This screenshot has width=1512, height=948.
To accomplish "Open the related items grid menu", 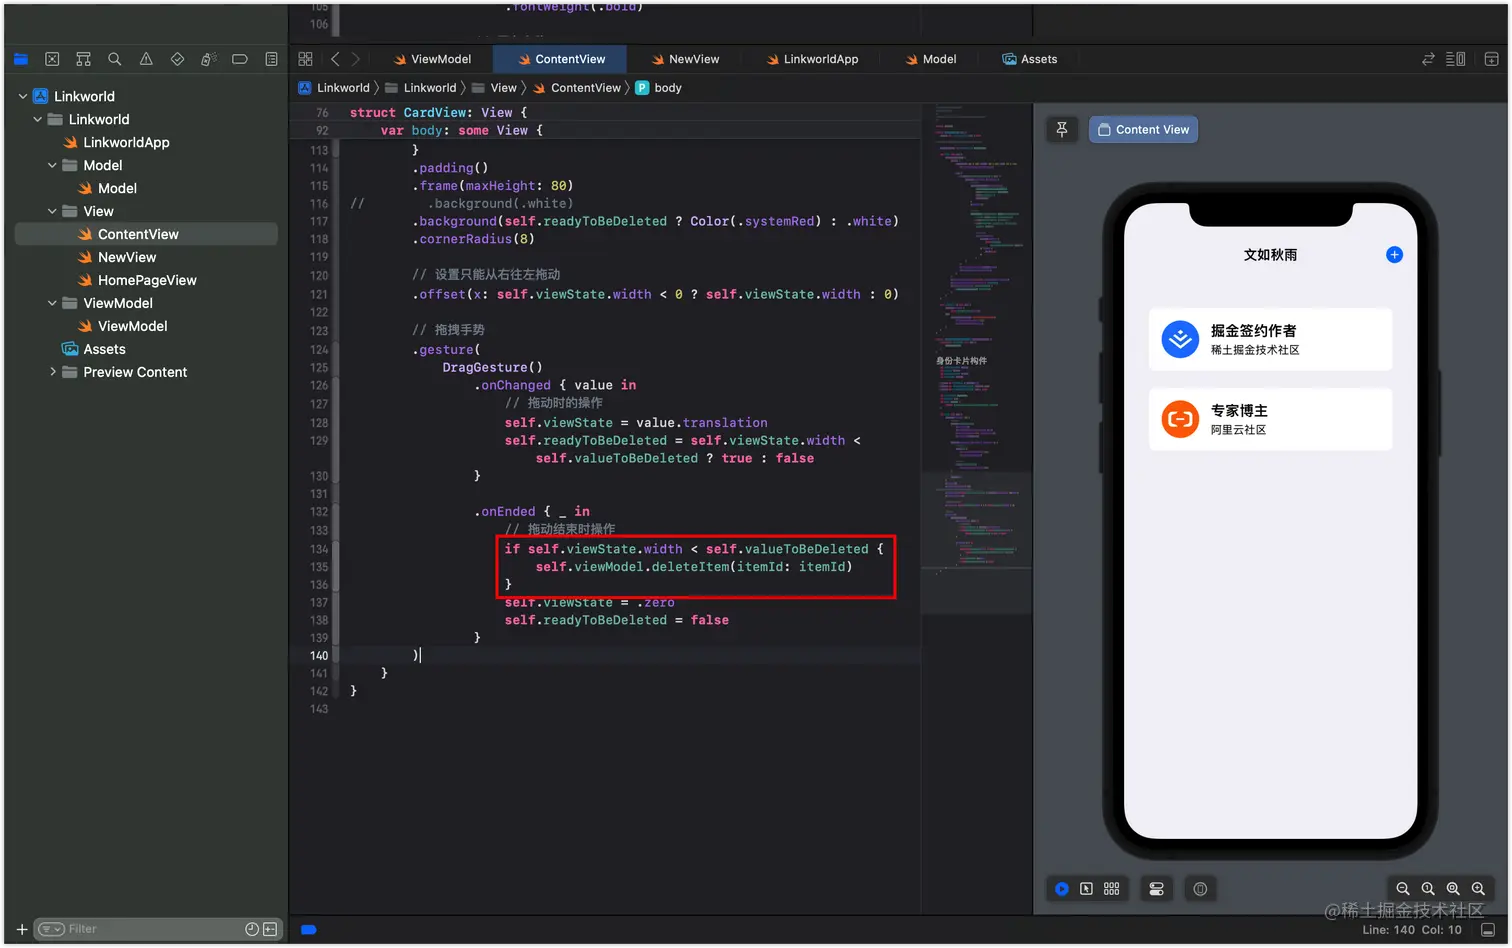I will point(305,59).
